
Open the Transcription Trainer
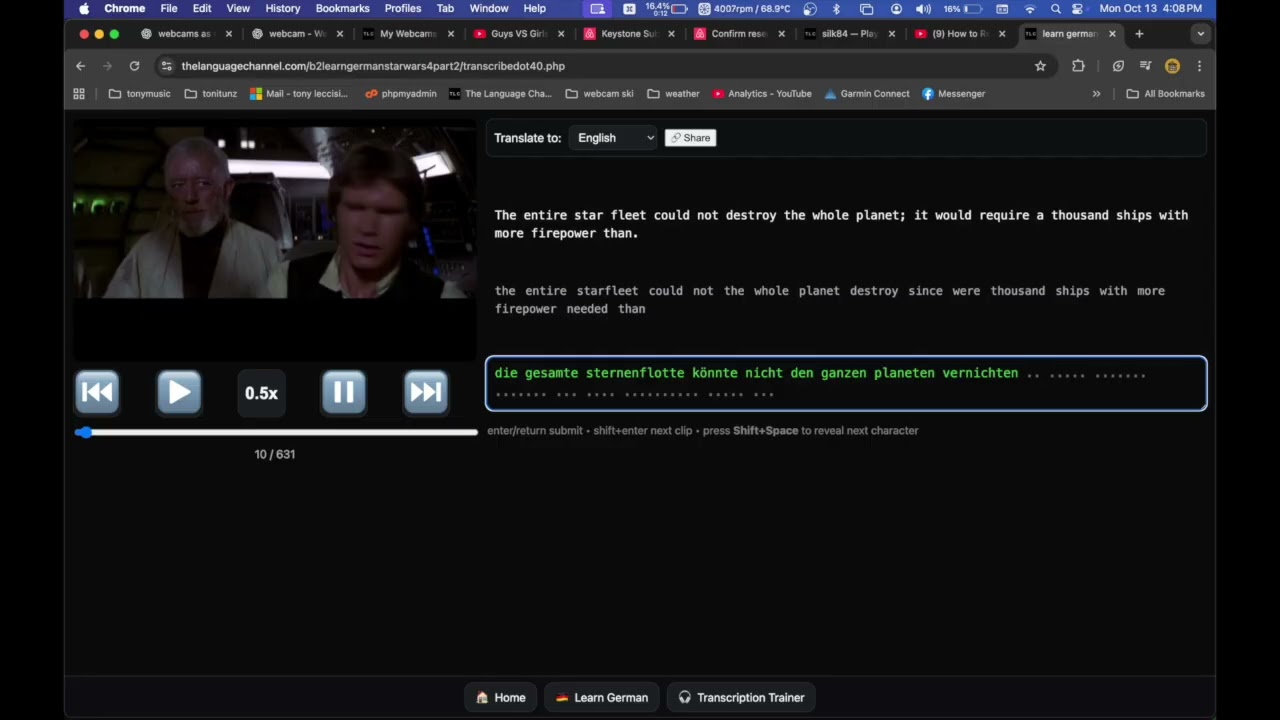pos(741,697)
